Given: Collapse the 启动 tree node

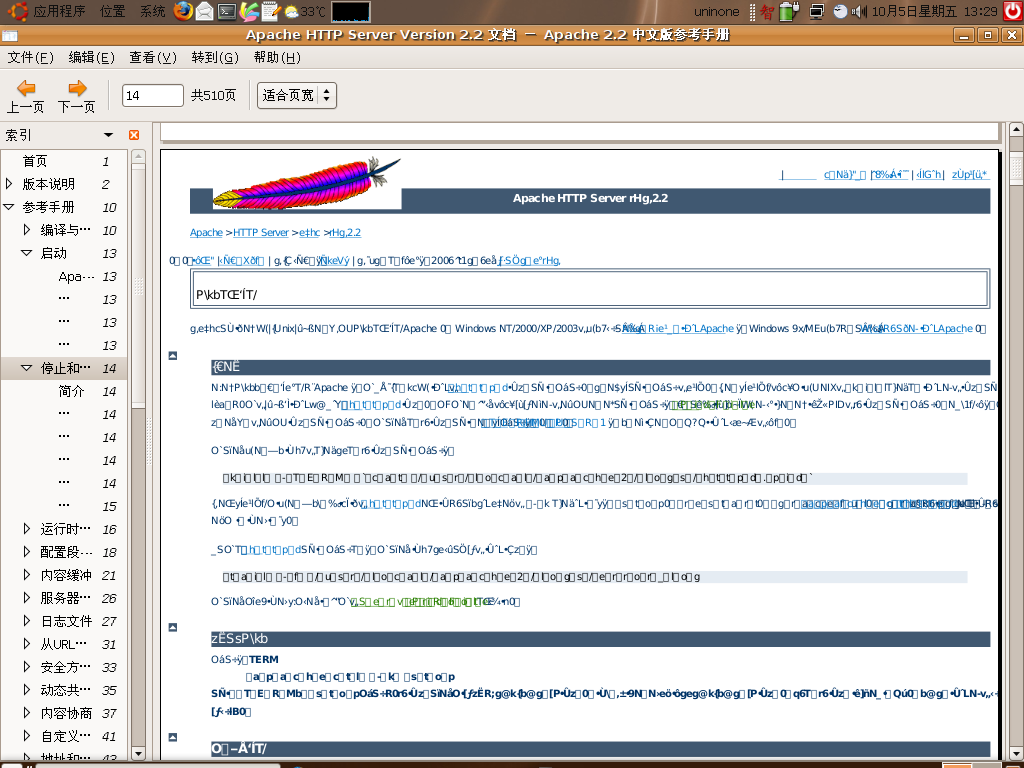Looking at the screenshot, I should click(27, 253).
